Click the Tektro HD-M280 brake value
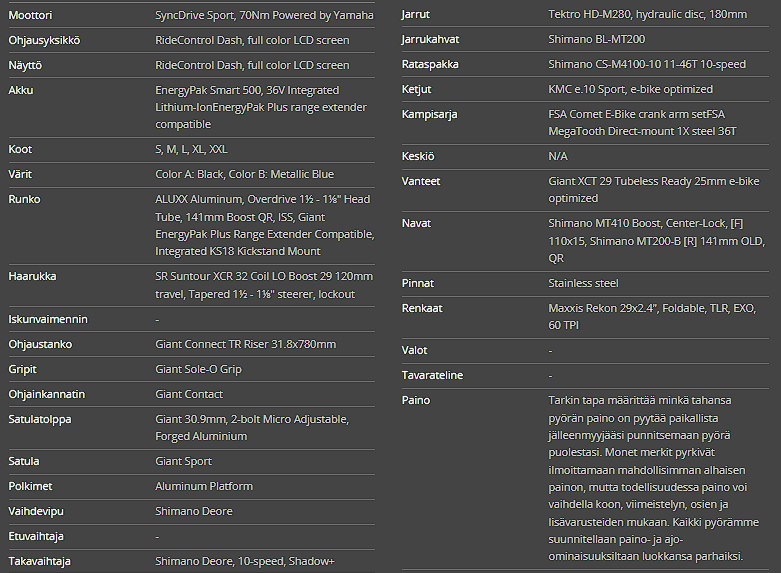This screenshot has height=573, width=781. click(647, 14)
